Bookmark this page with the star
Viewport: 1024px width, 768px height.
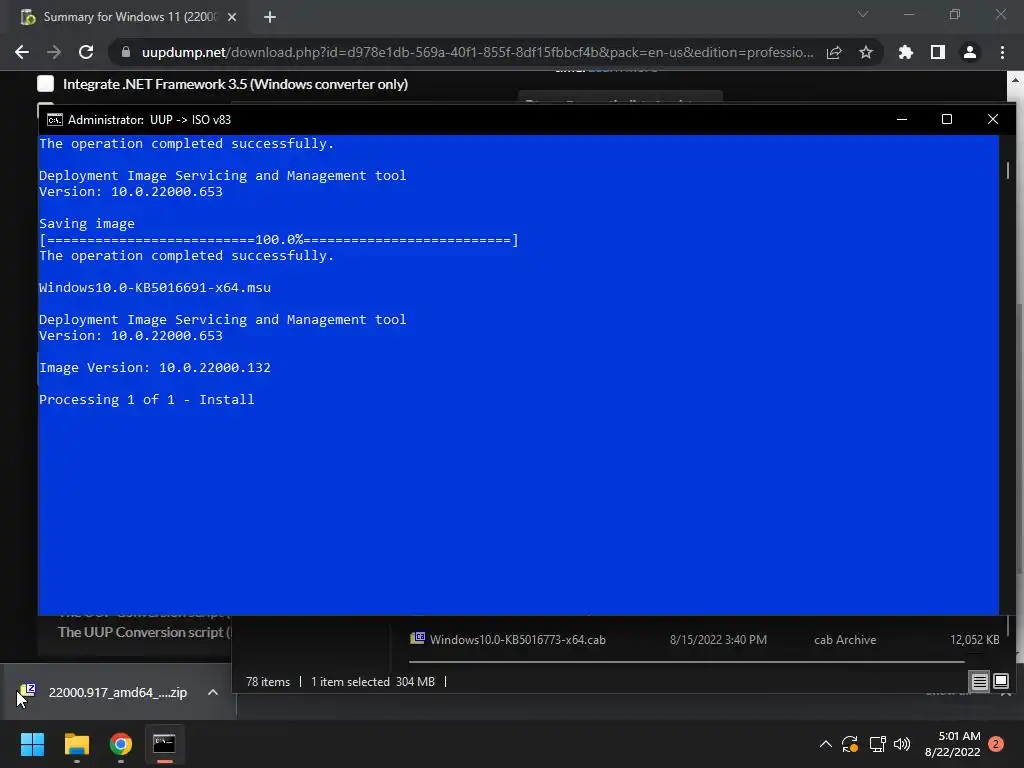[866, 52]
